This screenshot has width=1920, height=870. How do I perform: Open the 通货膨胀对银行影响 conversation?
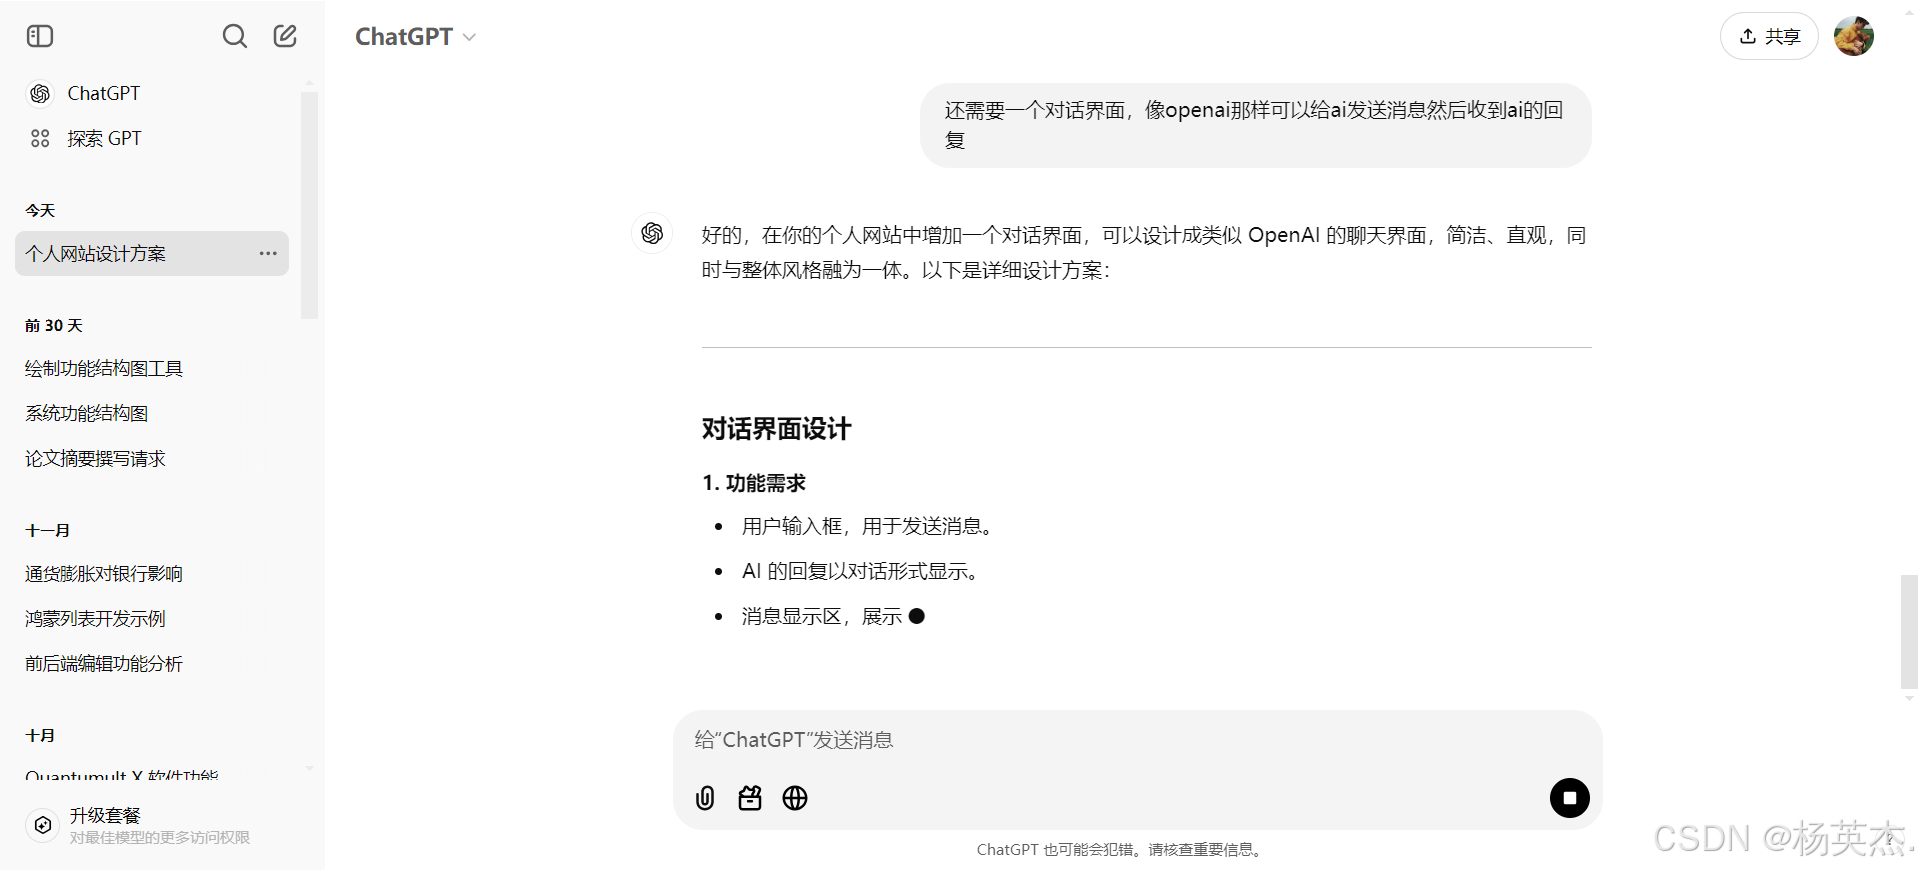point(104,573)
